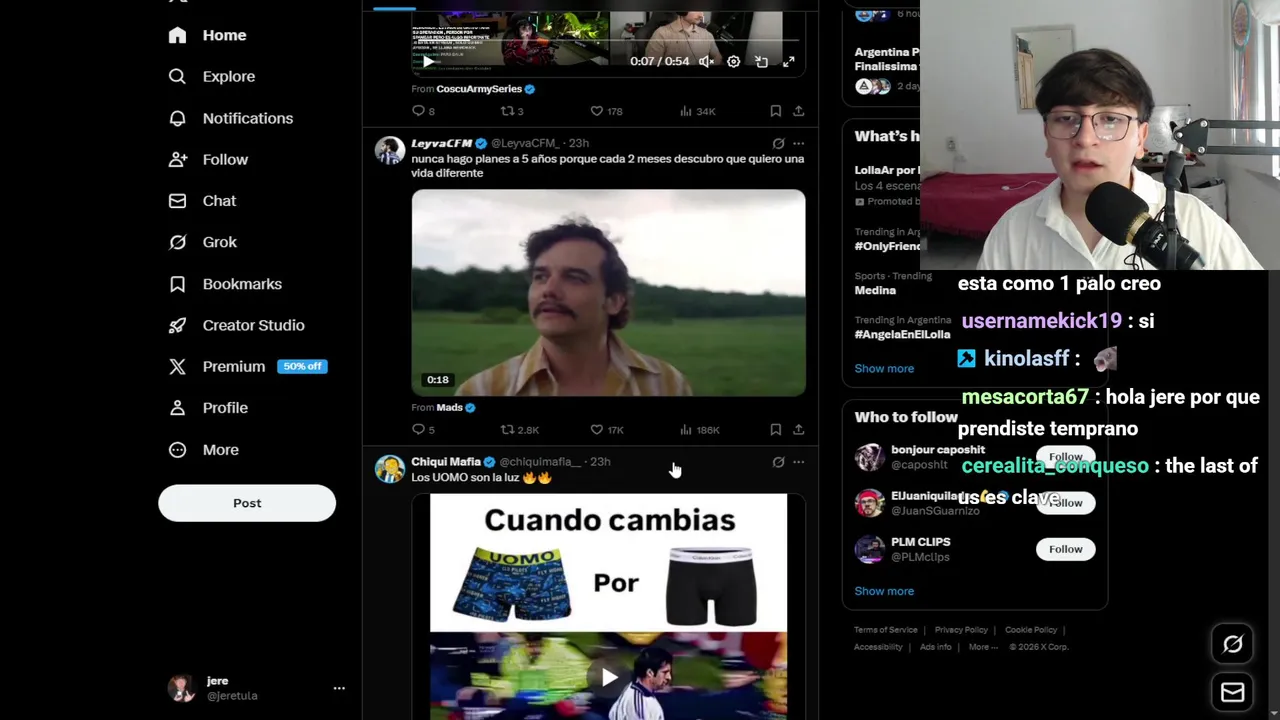Open Ads info footer link
This screenshot has height=720, width=1280.
tap(936, 647)
